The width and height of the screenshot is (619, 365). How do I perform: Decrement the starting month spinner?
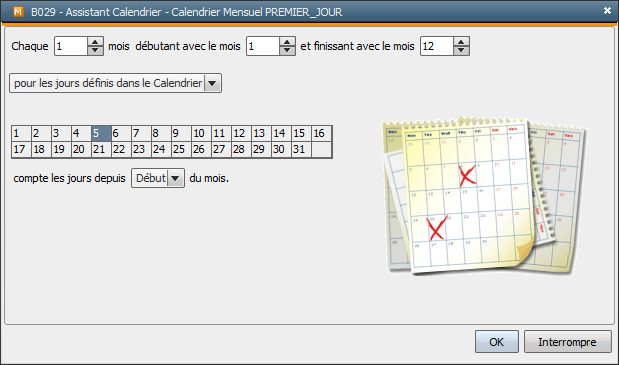click(x=287, y=51)
